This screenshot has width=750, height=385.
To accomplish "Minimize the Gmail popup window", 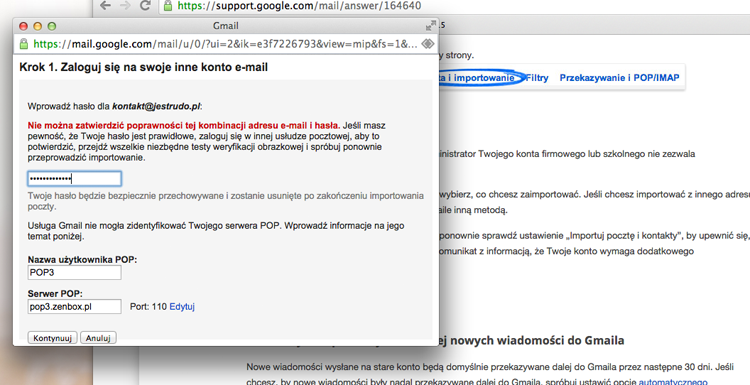I will pos(37,26).
